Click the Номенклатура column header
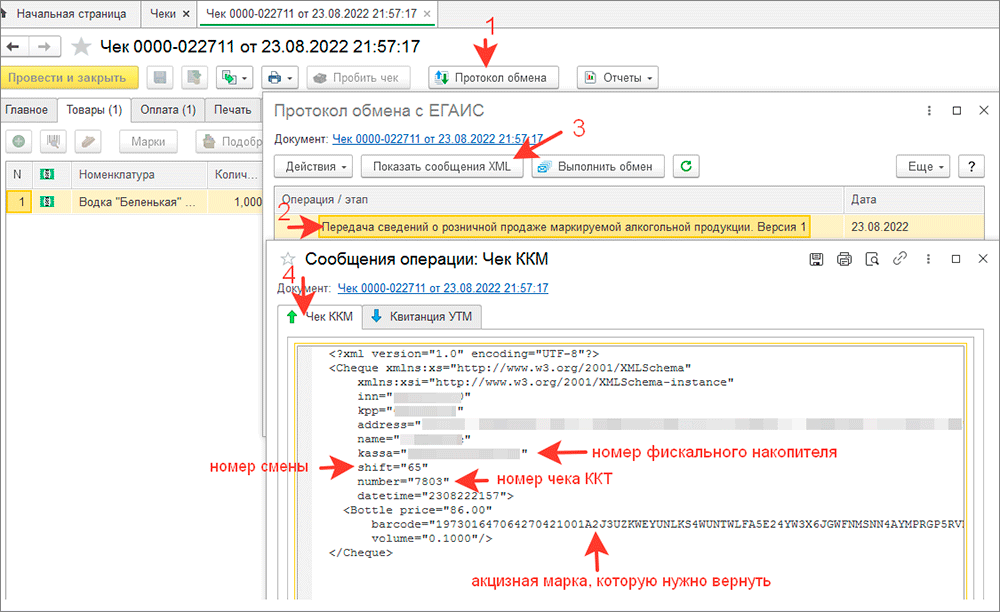 139,174
